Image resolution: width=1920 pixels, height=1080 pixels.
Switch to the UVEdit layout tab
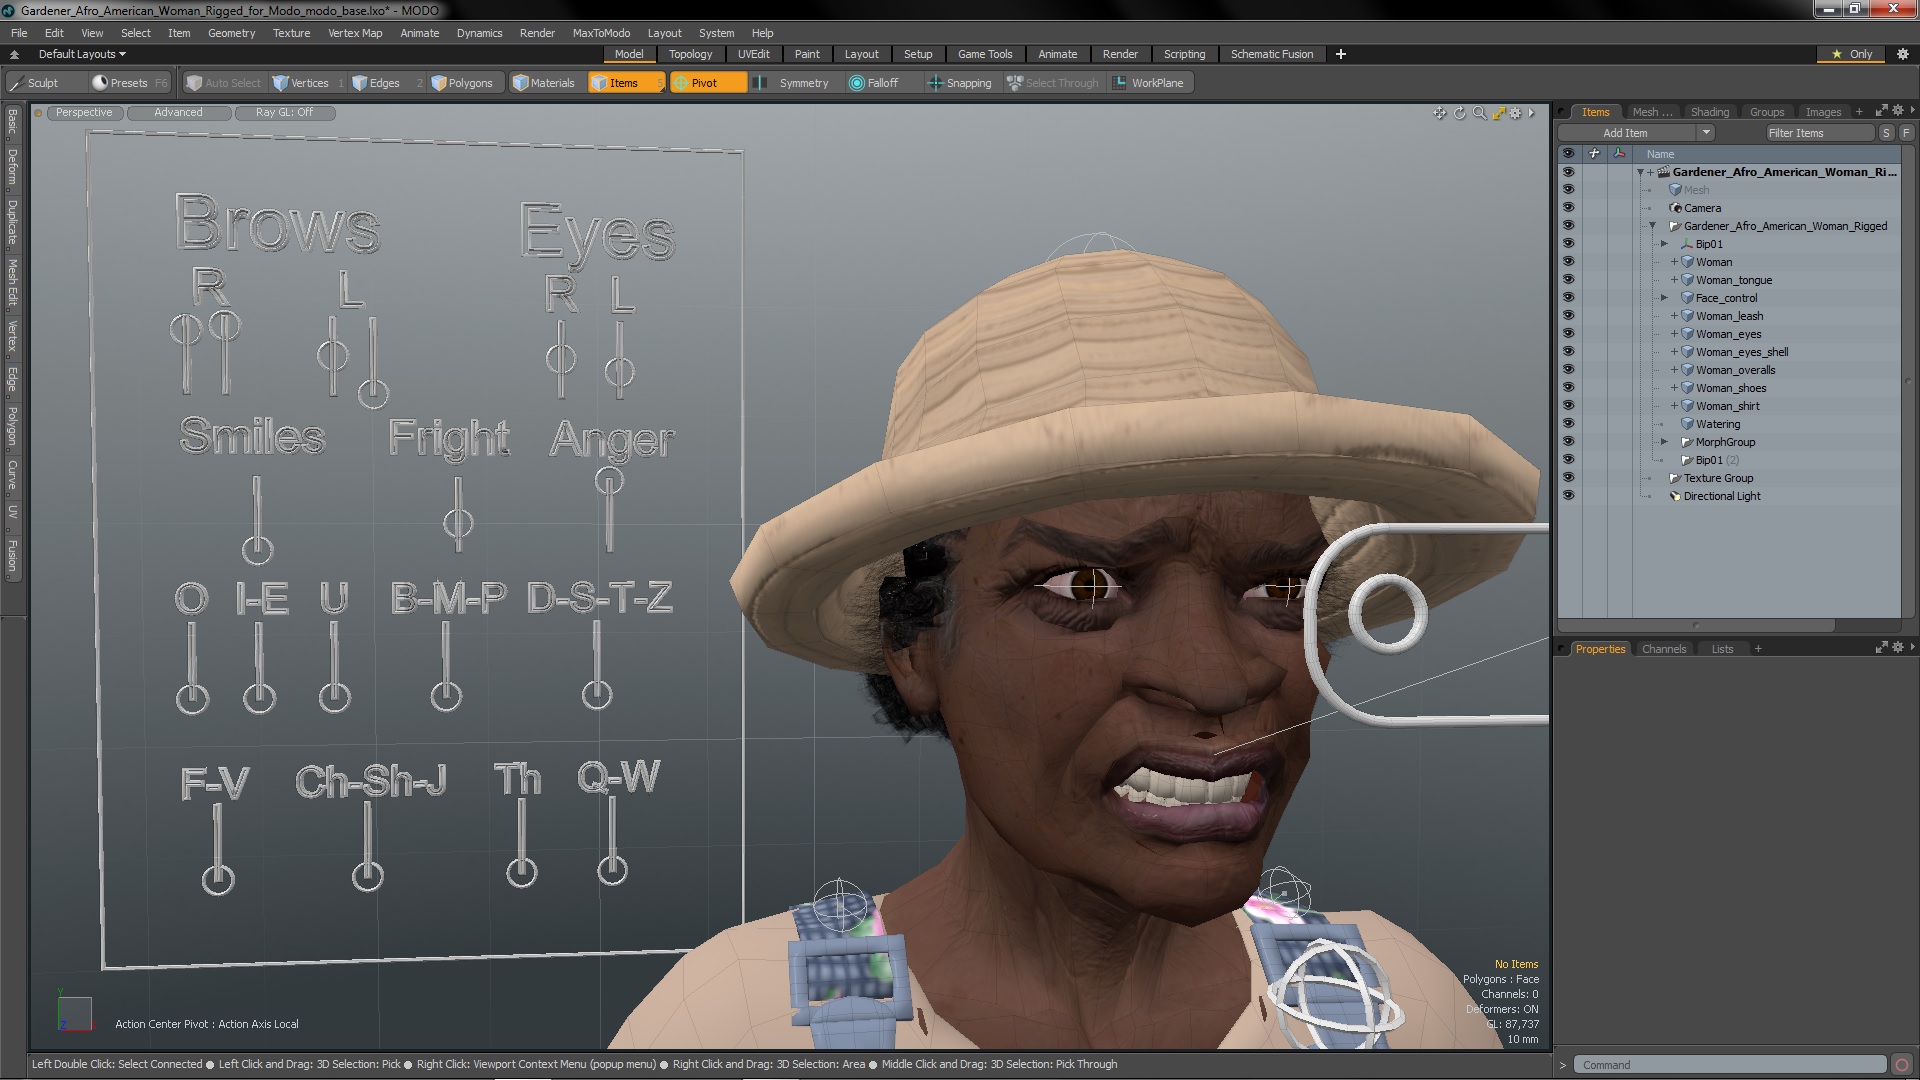click(753, 54)
